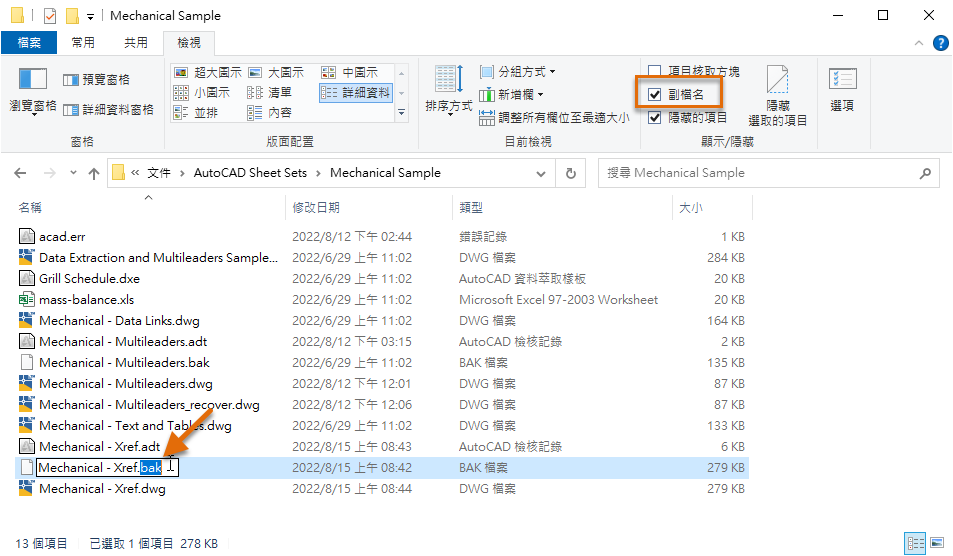This screenshot has width=953, height=556.
Task: Go back with the left arrow
Action: pos(20,173)
